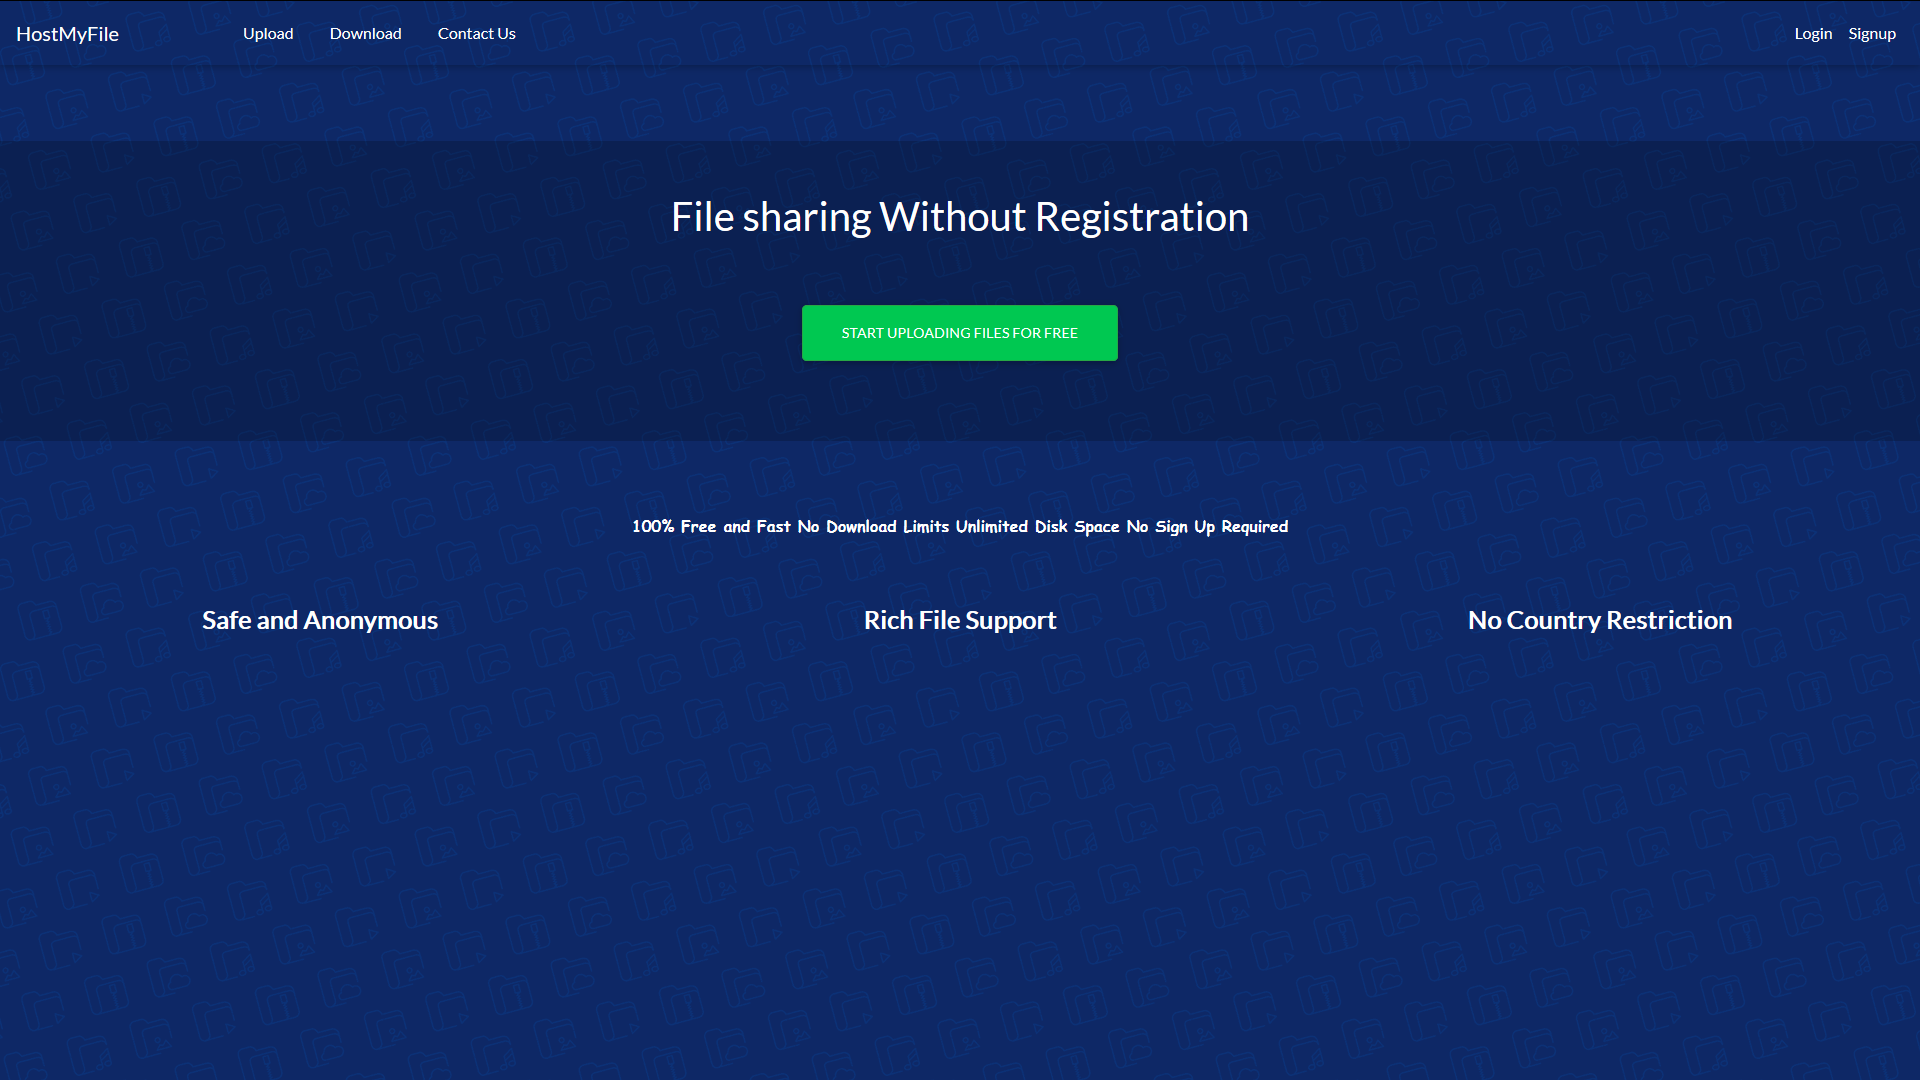This screenshot has width=1920, height=1080.
Task: Go to the Download page
Action: click(x=365, y=34)
